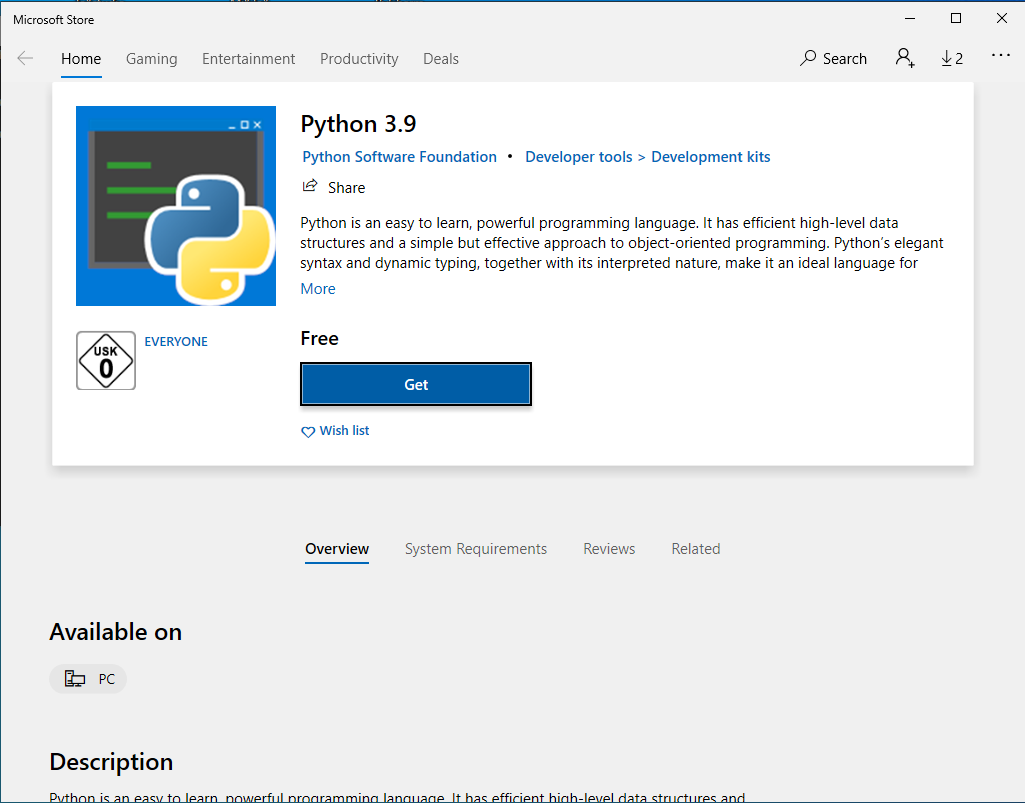This screenshot has width=1025, height=803.
Task: Close the Microsoft Store window
Action: [1001, 18]
